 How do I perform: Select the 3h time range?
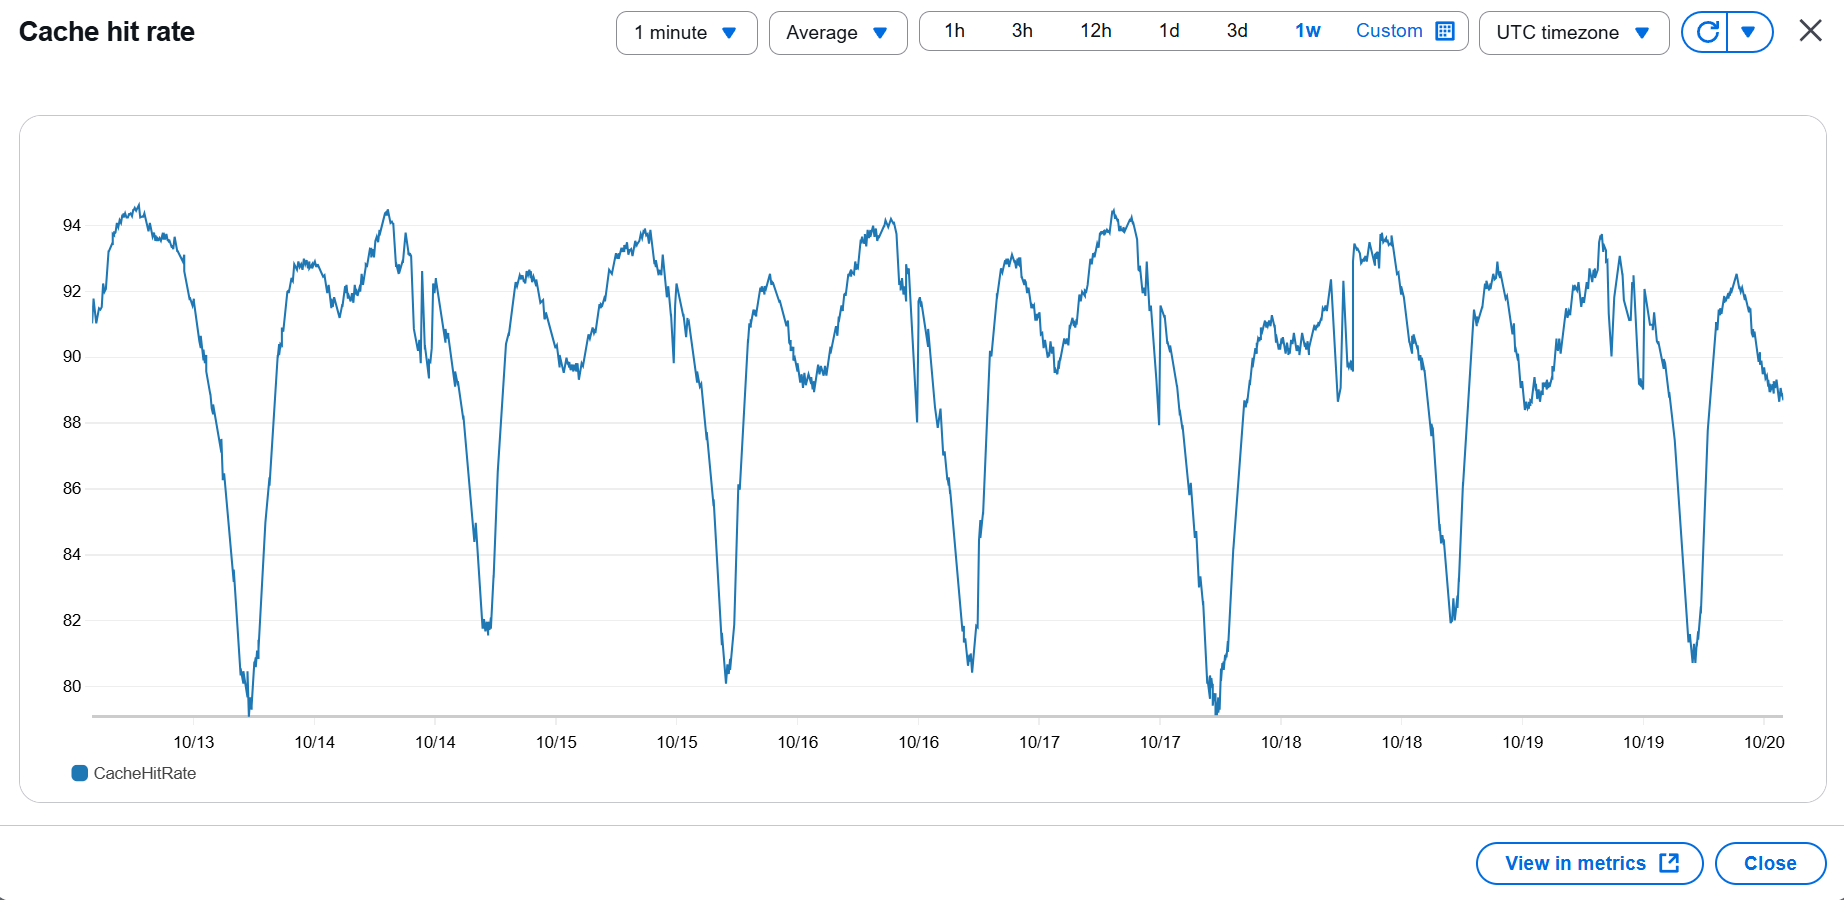coord(1022,31)
